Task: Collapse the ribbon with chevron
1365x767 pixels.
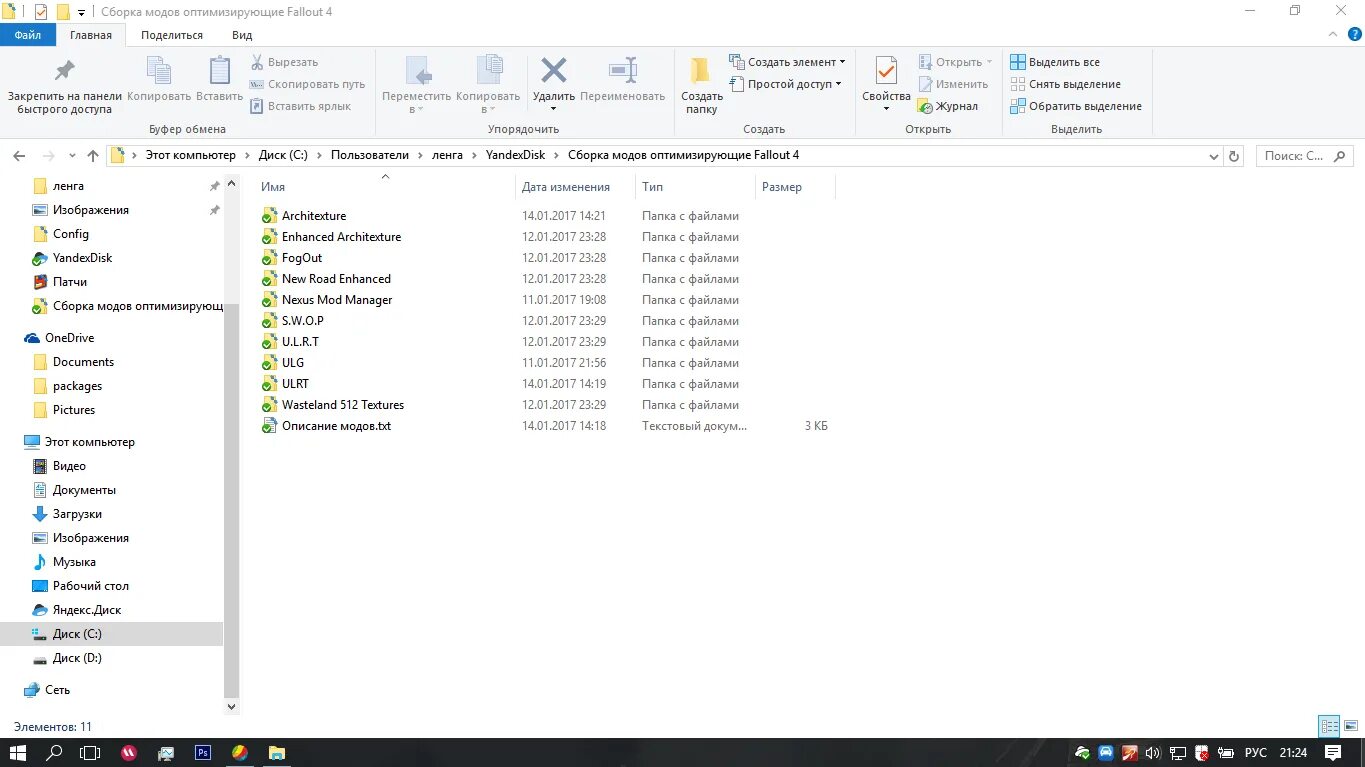Action: (1331, 34)
